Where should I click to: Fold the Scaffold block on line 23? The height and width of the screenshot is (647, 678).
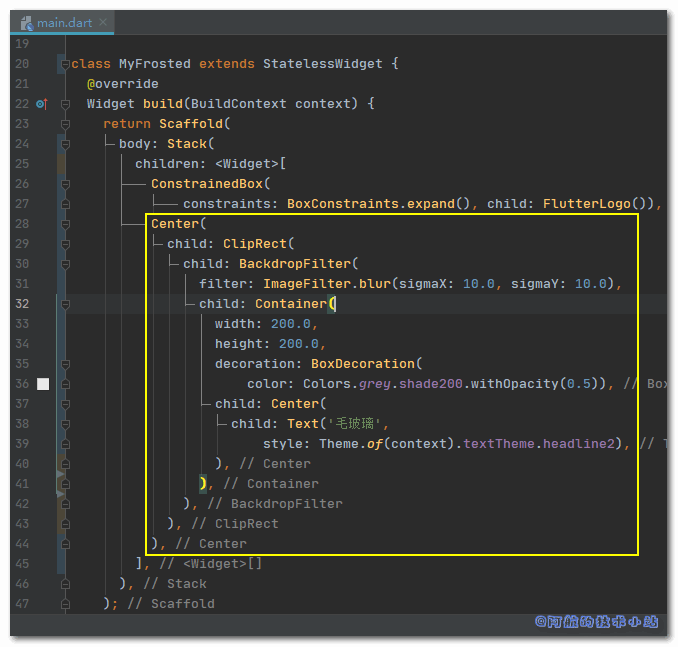pyautogui.click(x=63, y=124)
